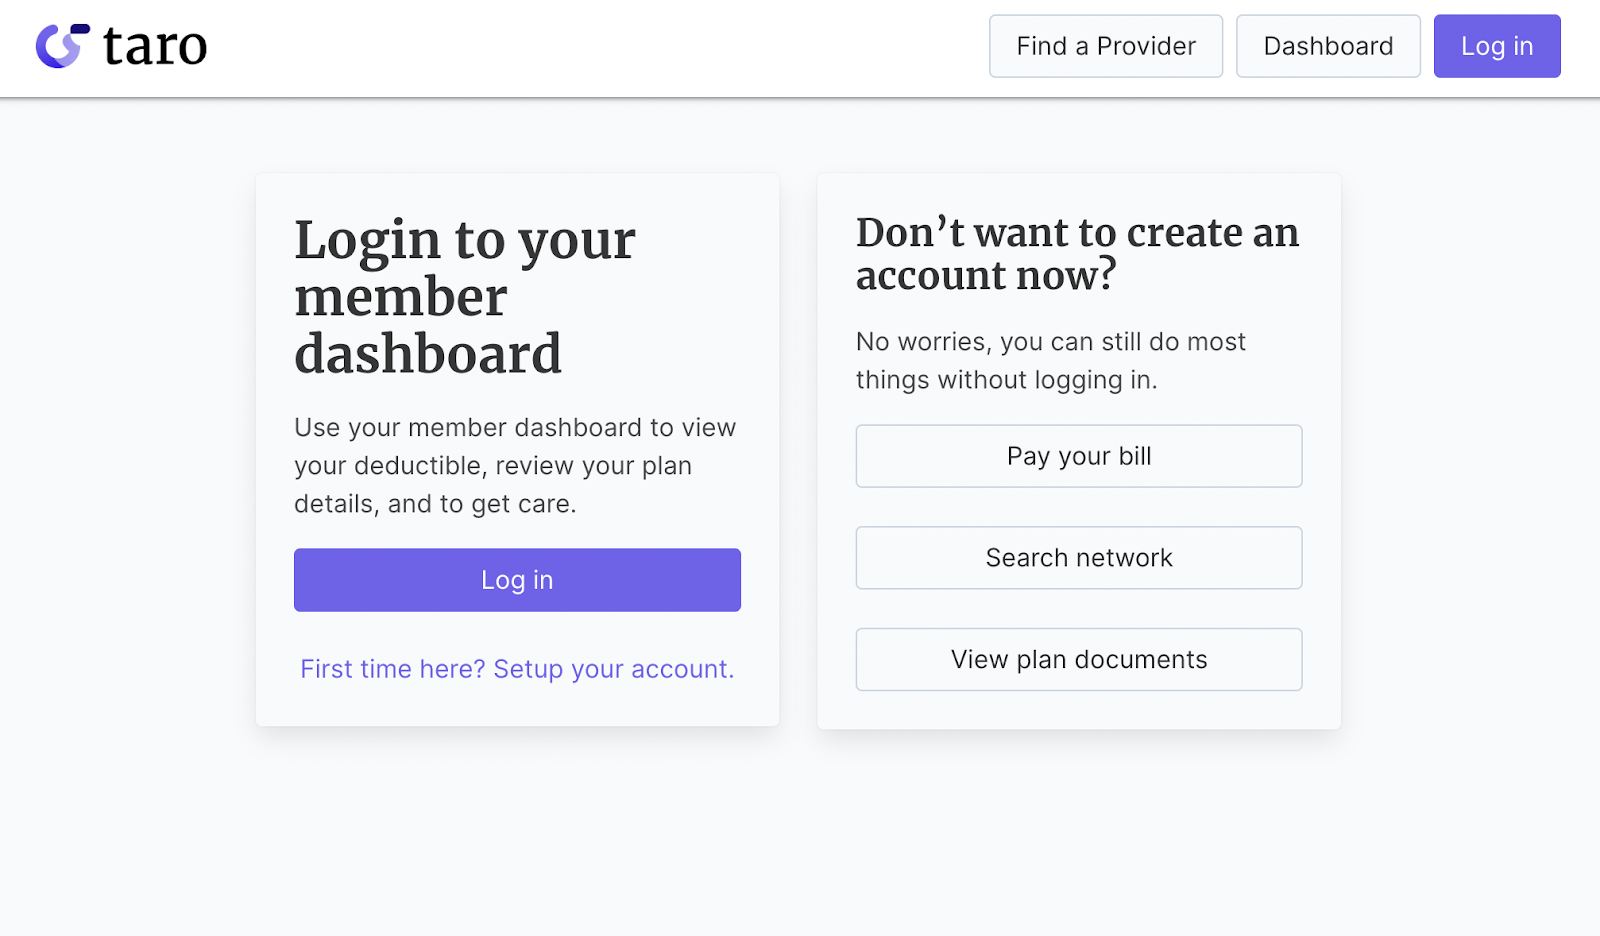
Task: Access the member dashboard login
Action: pyautogui.click(x=517, y=579)
